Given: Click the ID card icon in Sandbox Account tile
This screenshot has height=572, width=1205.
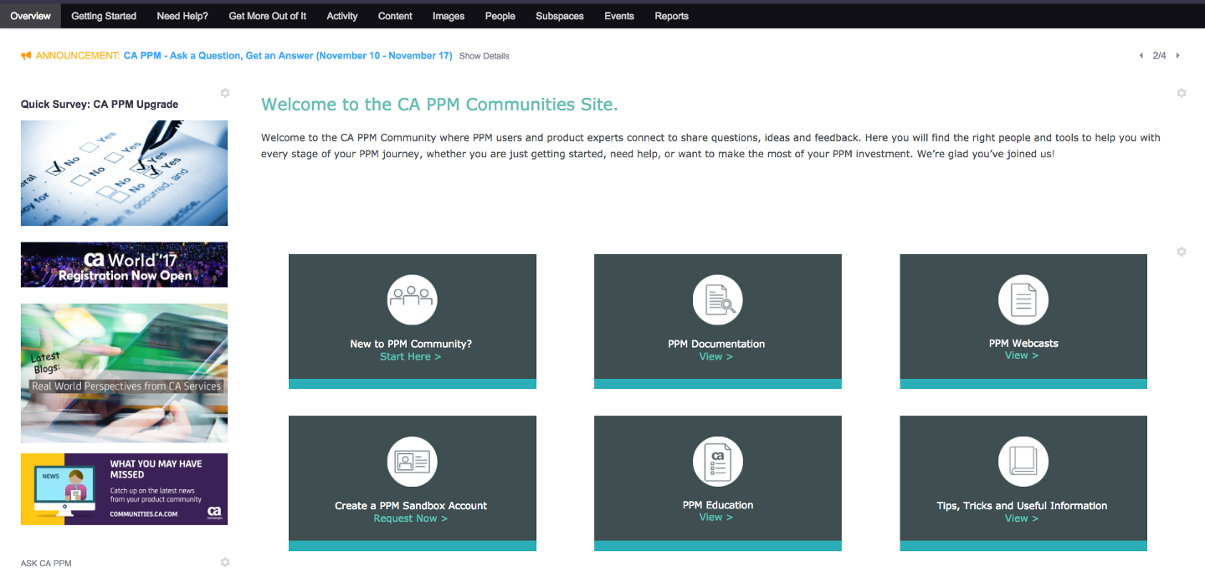Looking at the screenshot, I should pyautogui.click(x=412, y=461).
